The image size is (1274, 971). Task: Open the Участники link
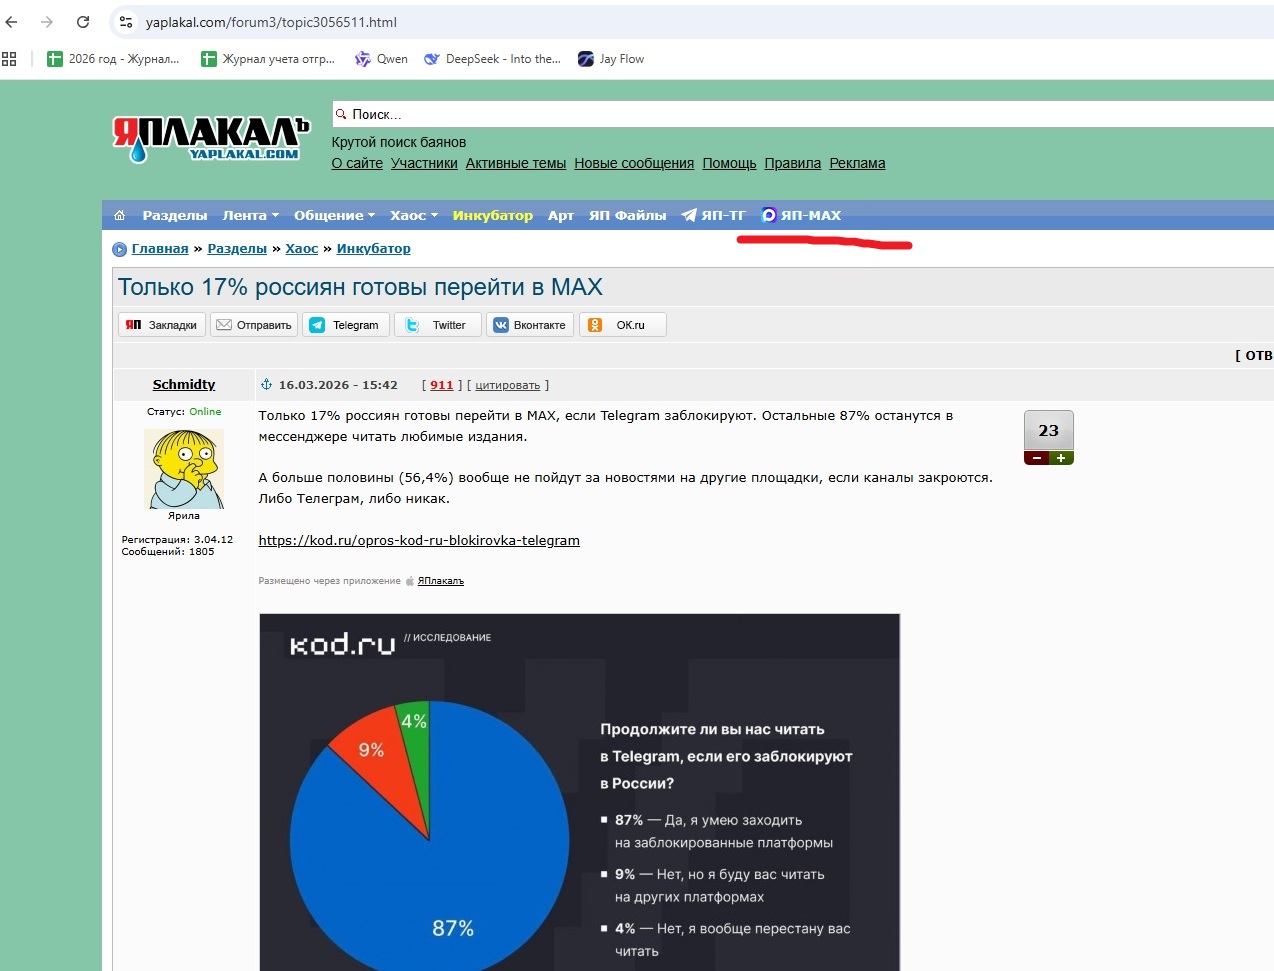click(424, 163)
